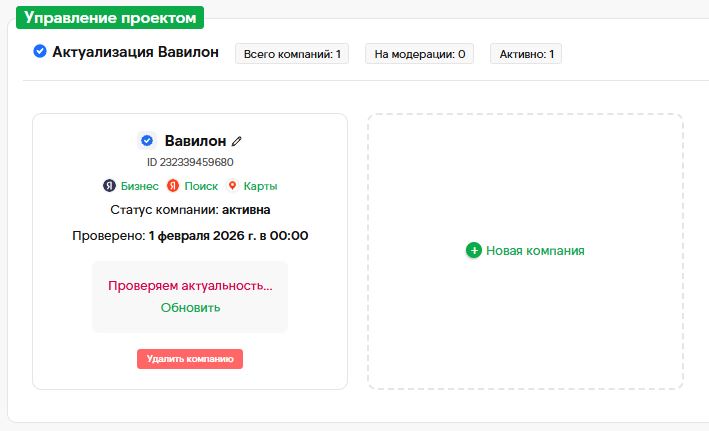The height and width of the screenshot is (431, 709).
Task: Click the pencil edit icon next to Вавилон
Action: point(237,141)
